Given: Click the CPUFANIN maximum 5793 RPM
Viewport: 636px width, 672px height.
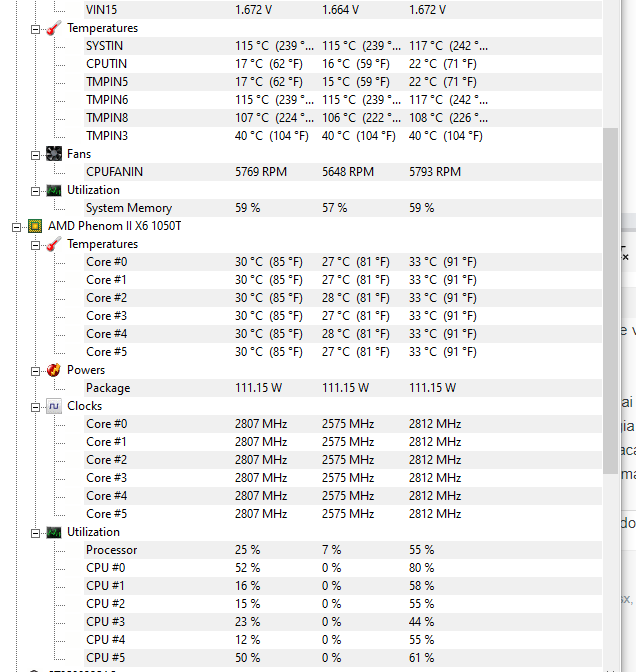Looking at the screenshot, I should (435, 172).
